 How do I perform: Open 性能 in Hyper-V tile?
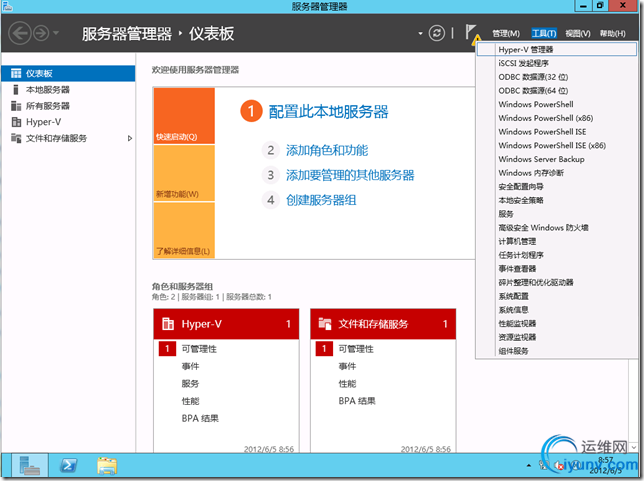[x=190, y=401]
